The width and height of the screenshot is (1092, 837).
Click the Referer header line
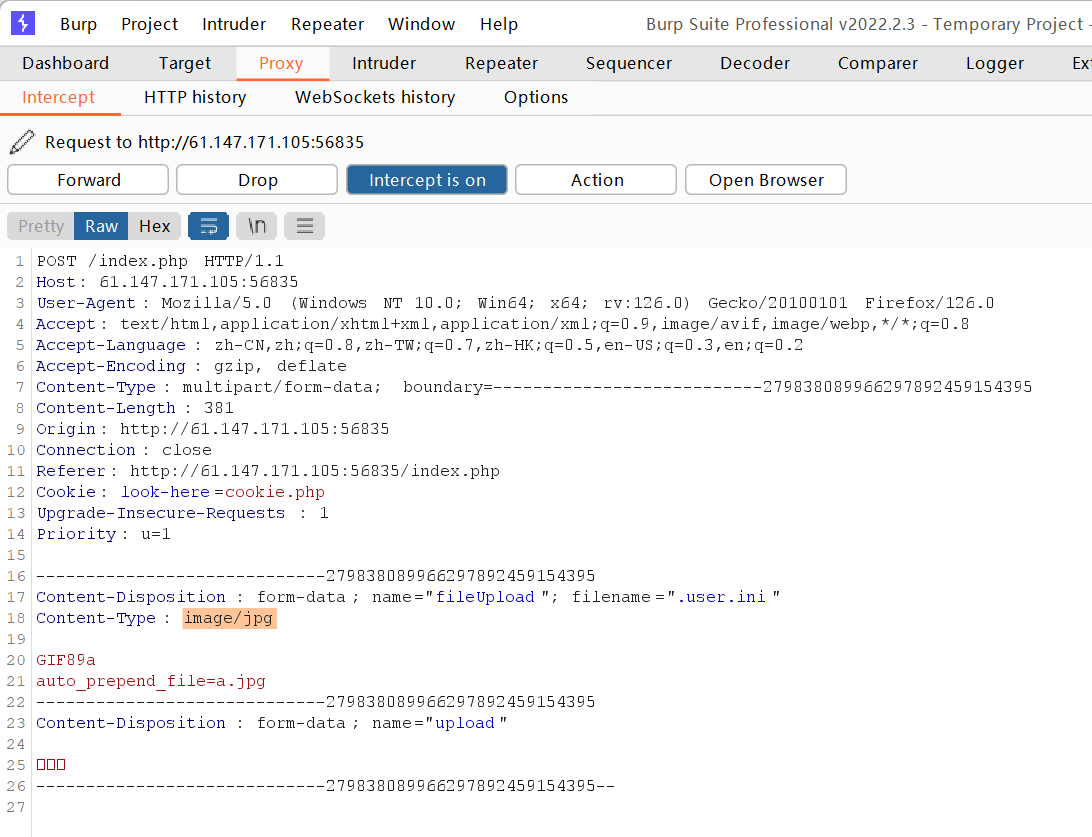[x=268, y=471]
